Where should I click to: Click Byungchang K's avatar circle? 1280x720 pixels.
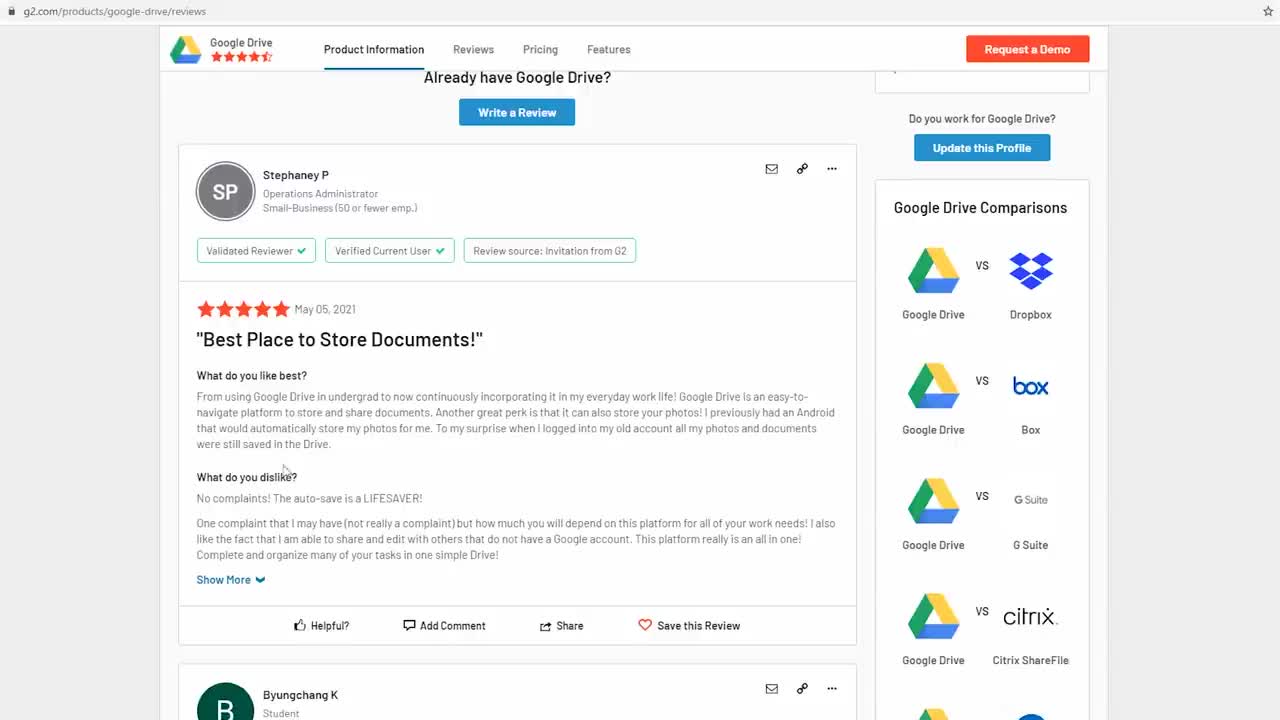click(226, 702)
